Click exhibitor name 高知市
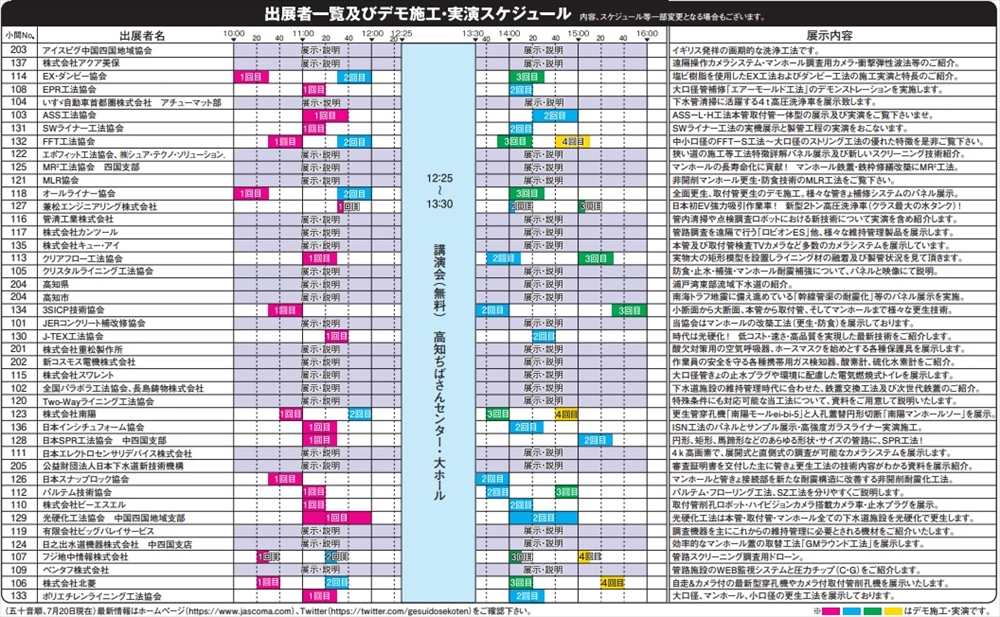 pos(55,297)
